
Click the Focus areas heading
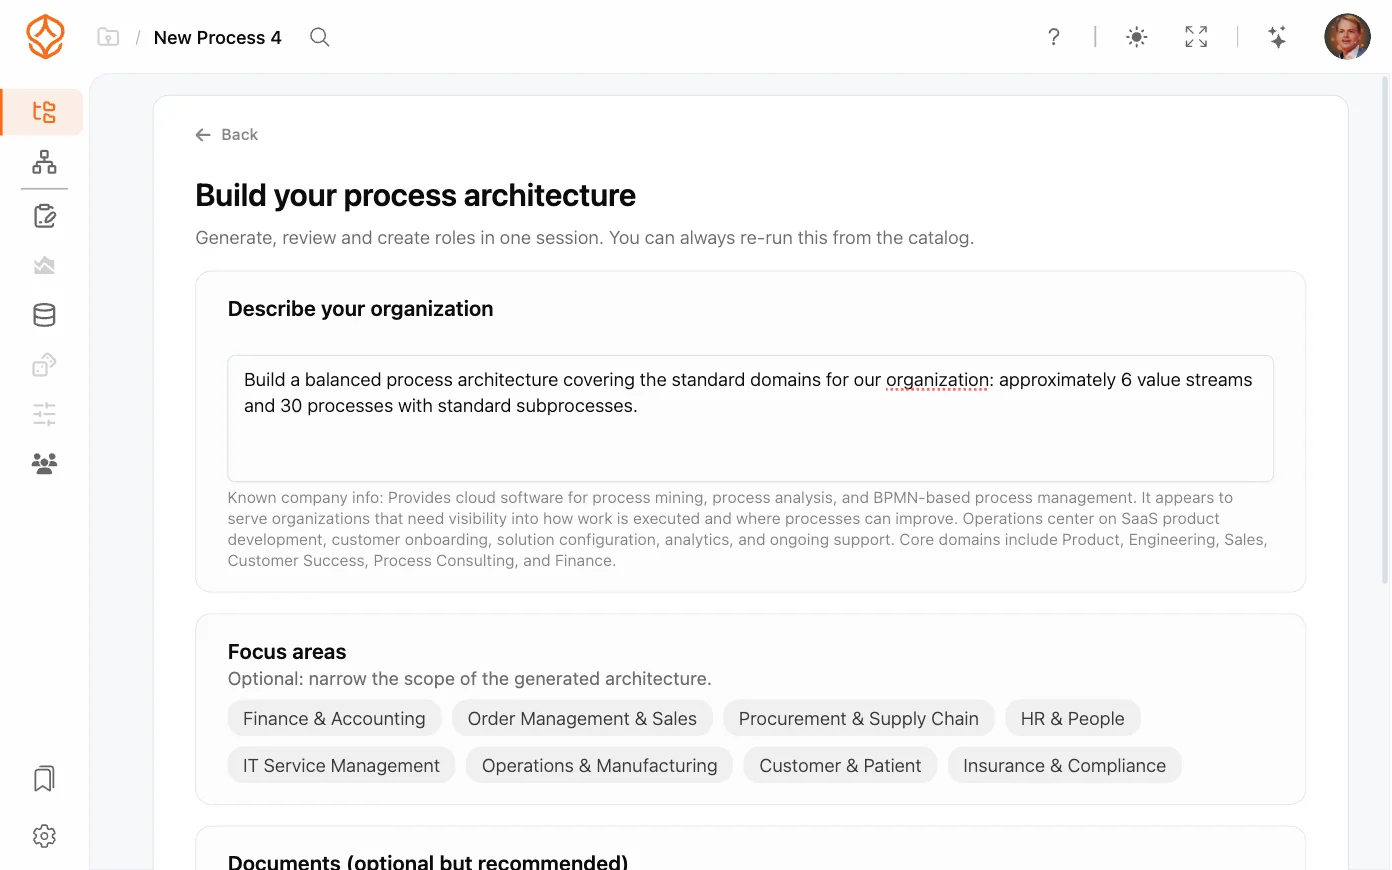(x=287, y=652)
